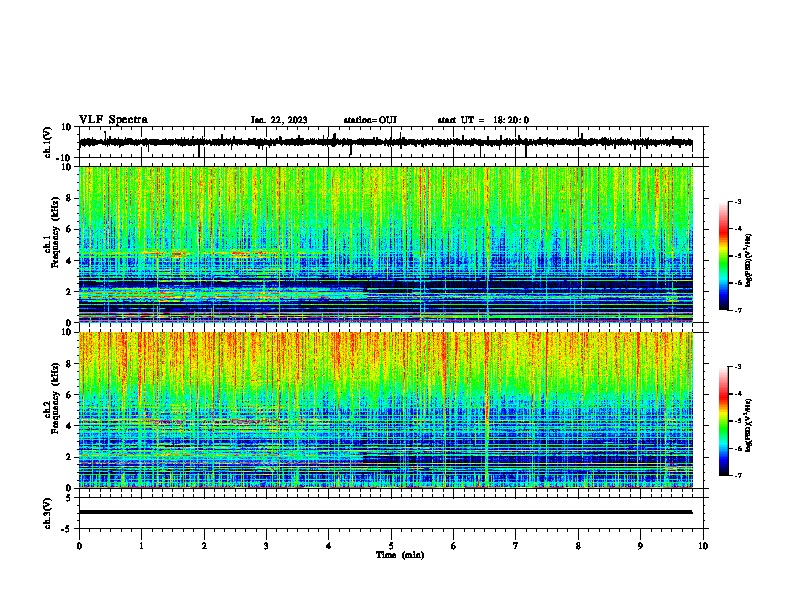Click the "5" tick of the ch.3(V) axis
Screen dimensions: 792x612
[70, 497]
